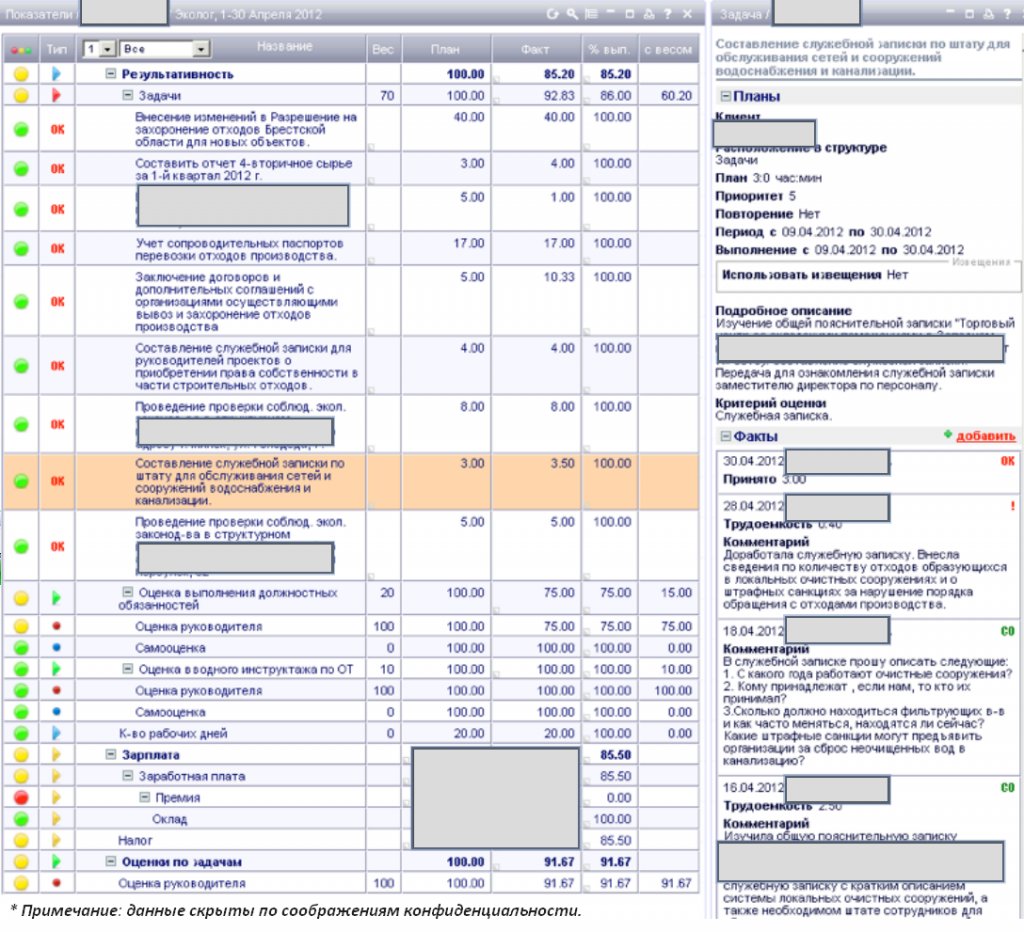1024x932 pixels.
Task: Open task Заключение договоров и дополнительных соглашений
Action: pyautogui.click(x=236, y=302)
